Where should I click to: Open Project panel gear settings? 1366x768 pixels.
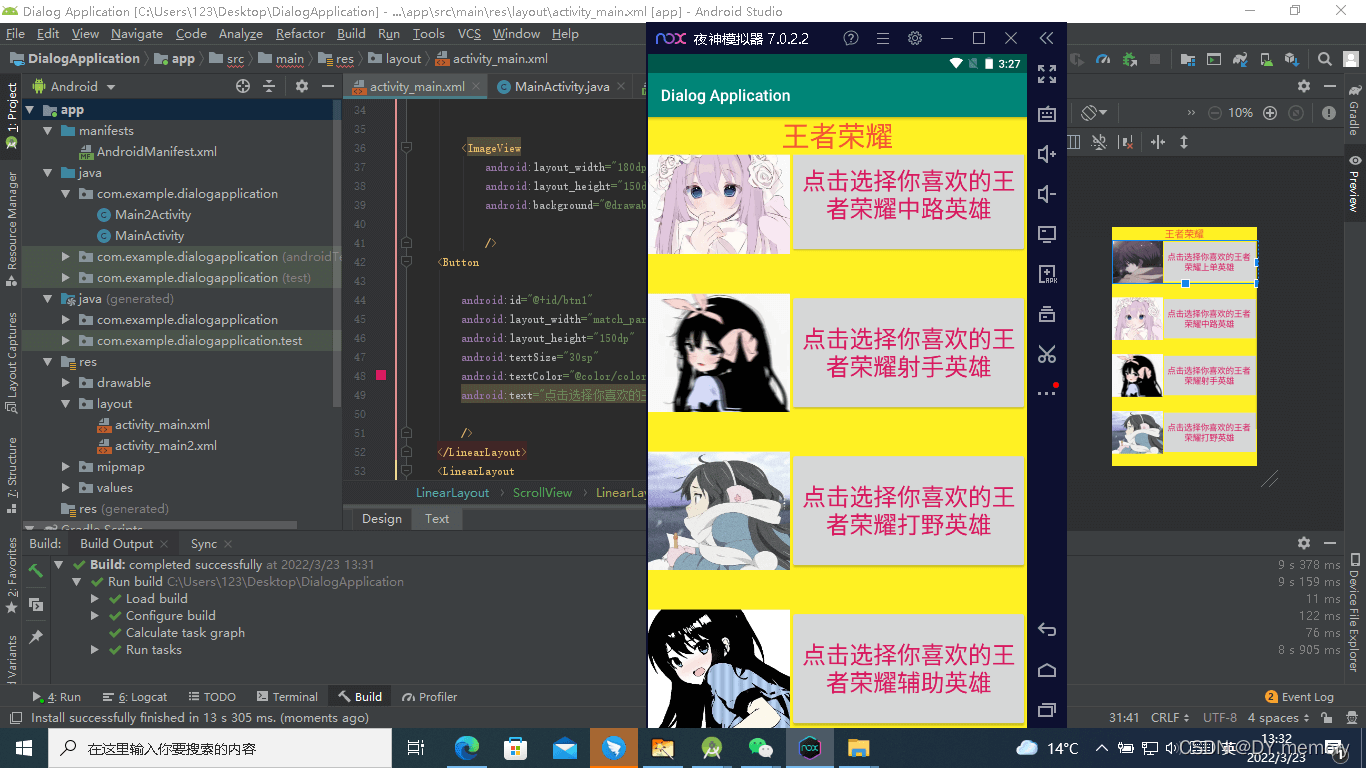click(x=301, y=87)
